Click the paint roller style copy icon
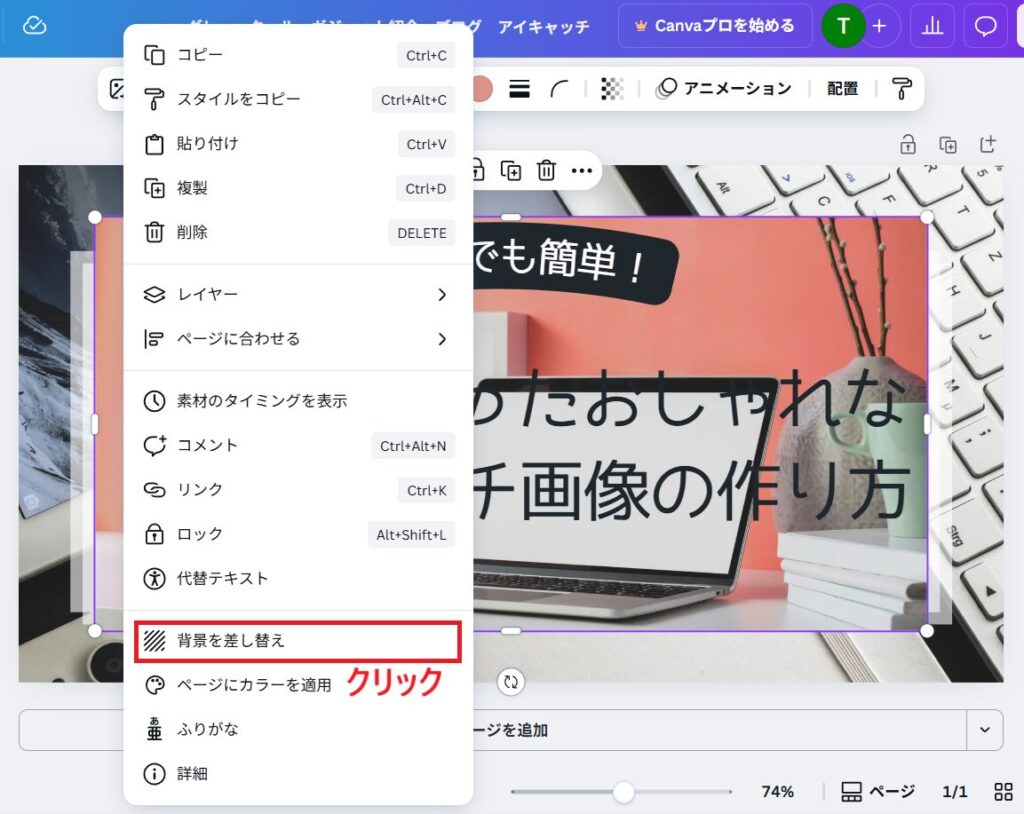Viewport: 1024px width, 814px height. click(x=902, y=89)
